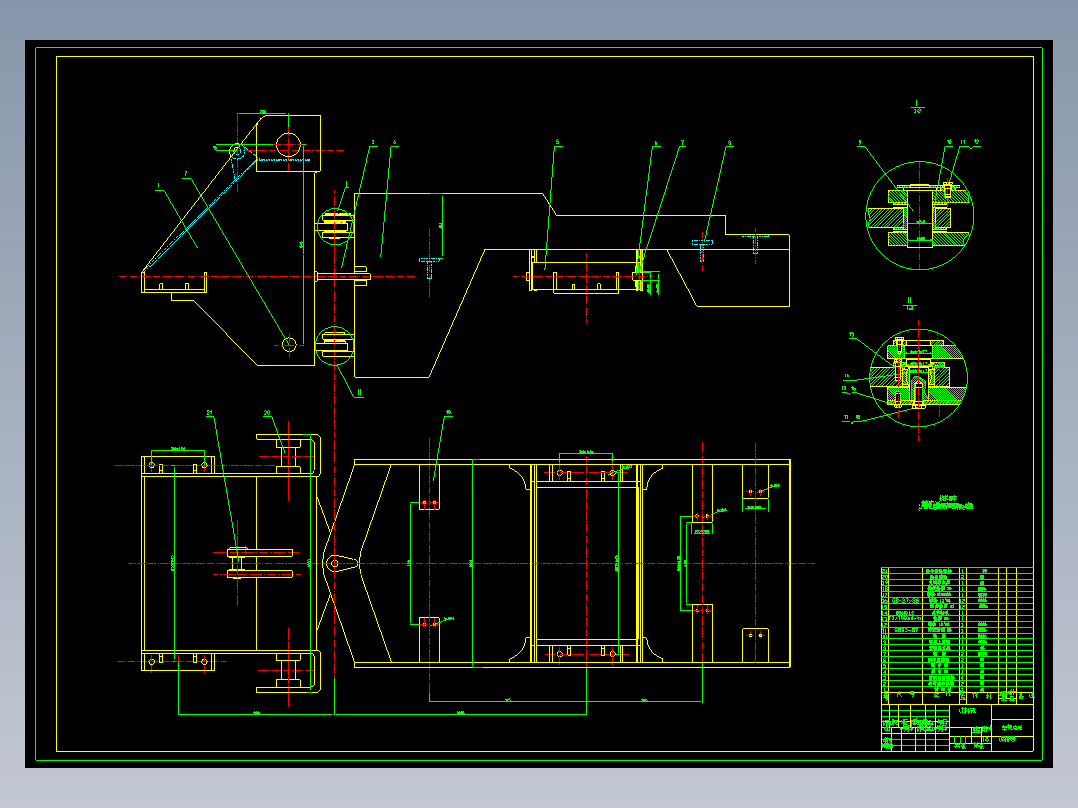
Task: Click balloon number 3 above the side view
Action: 373,143
